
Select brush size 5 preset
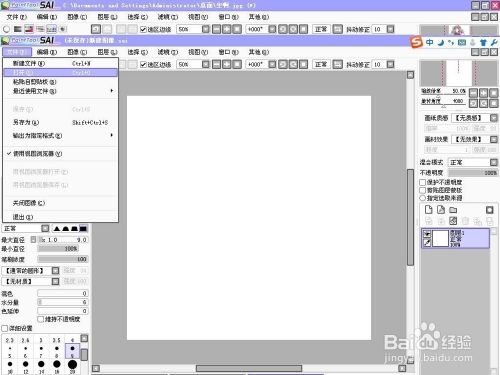pos(10,351)
